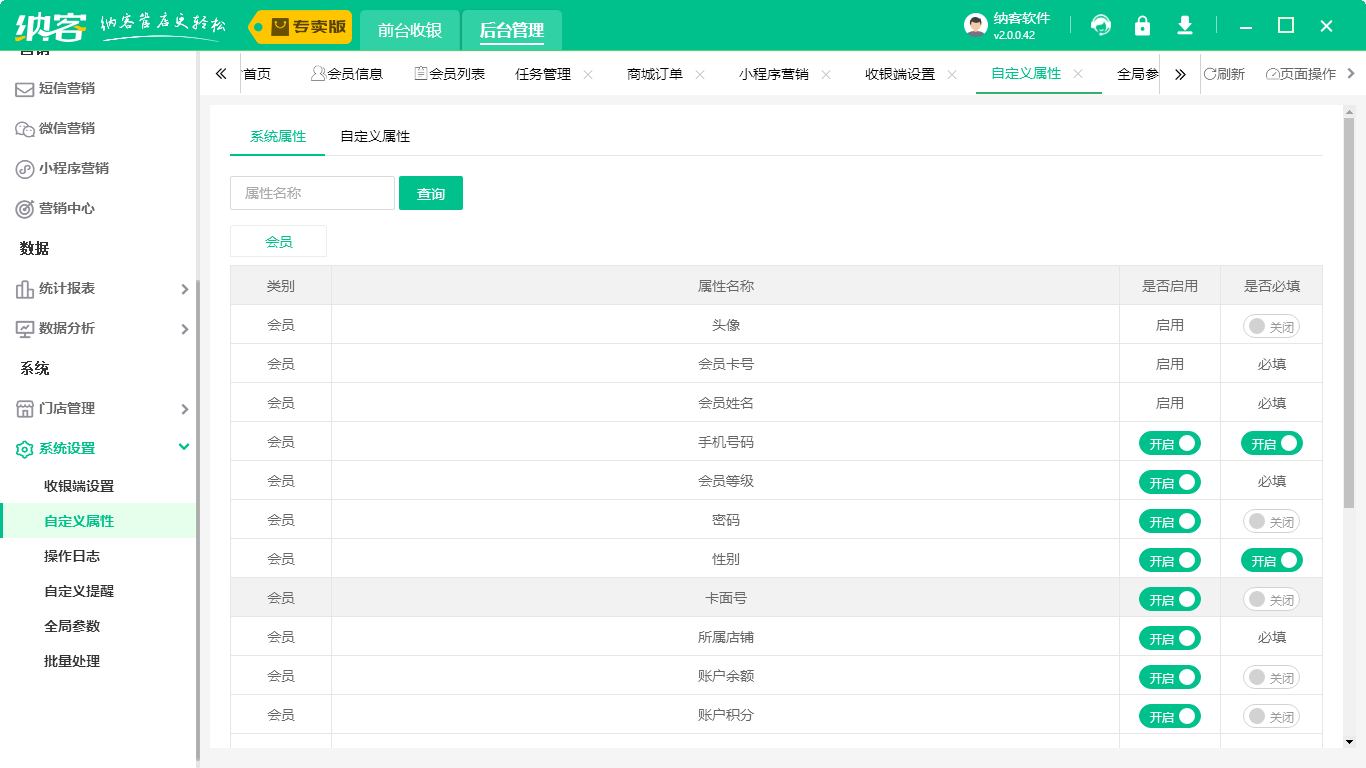Screen dimensions: 1366x768
Task: Toggle 是否启用 switch for 性别
Action: (1170, 560)
